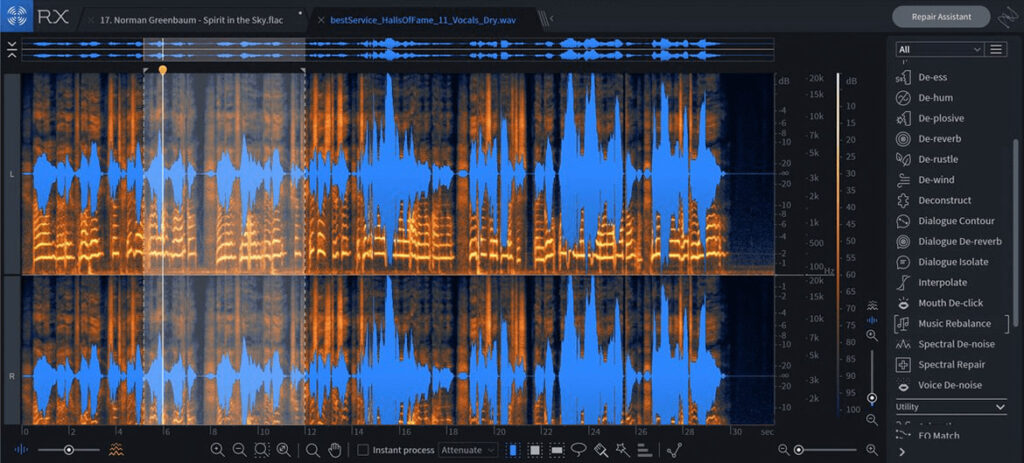Click the waveform overview at top
The image size is (1024, 463).
398,50
